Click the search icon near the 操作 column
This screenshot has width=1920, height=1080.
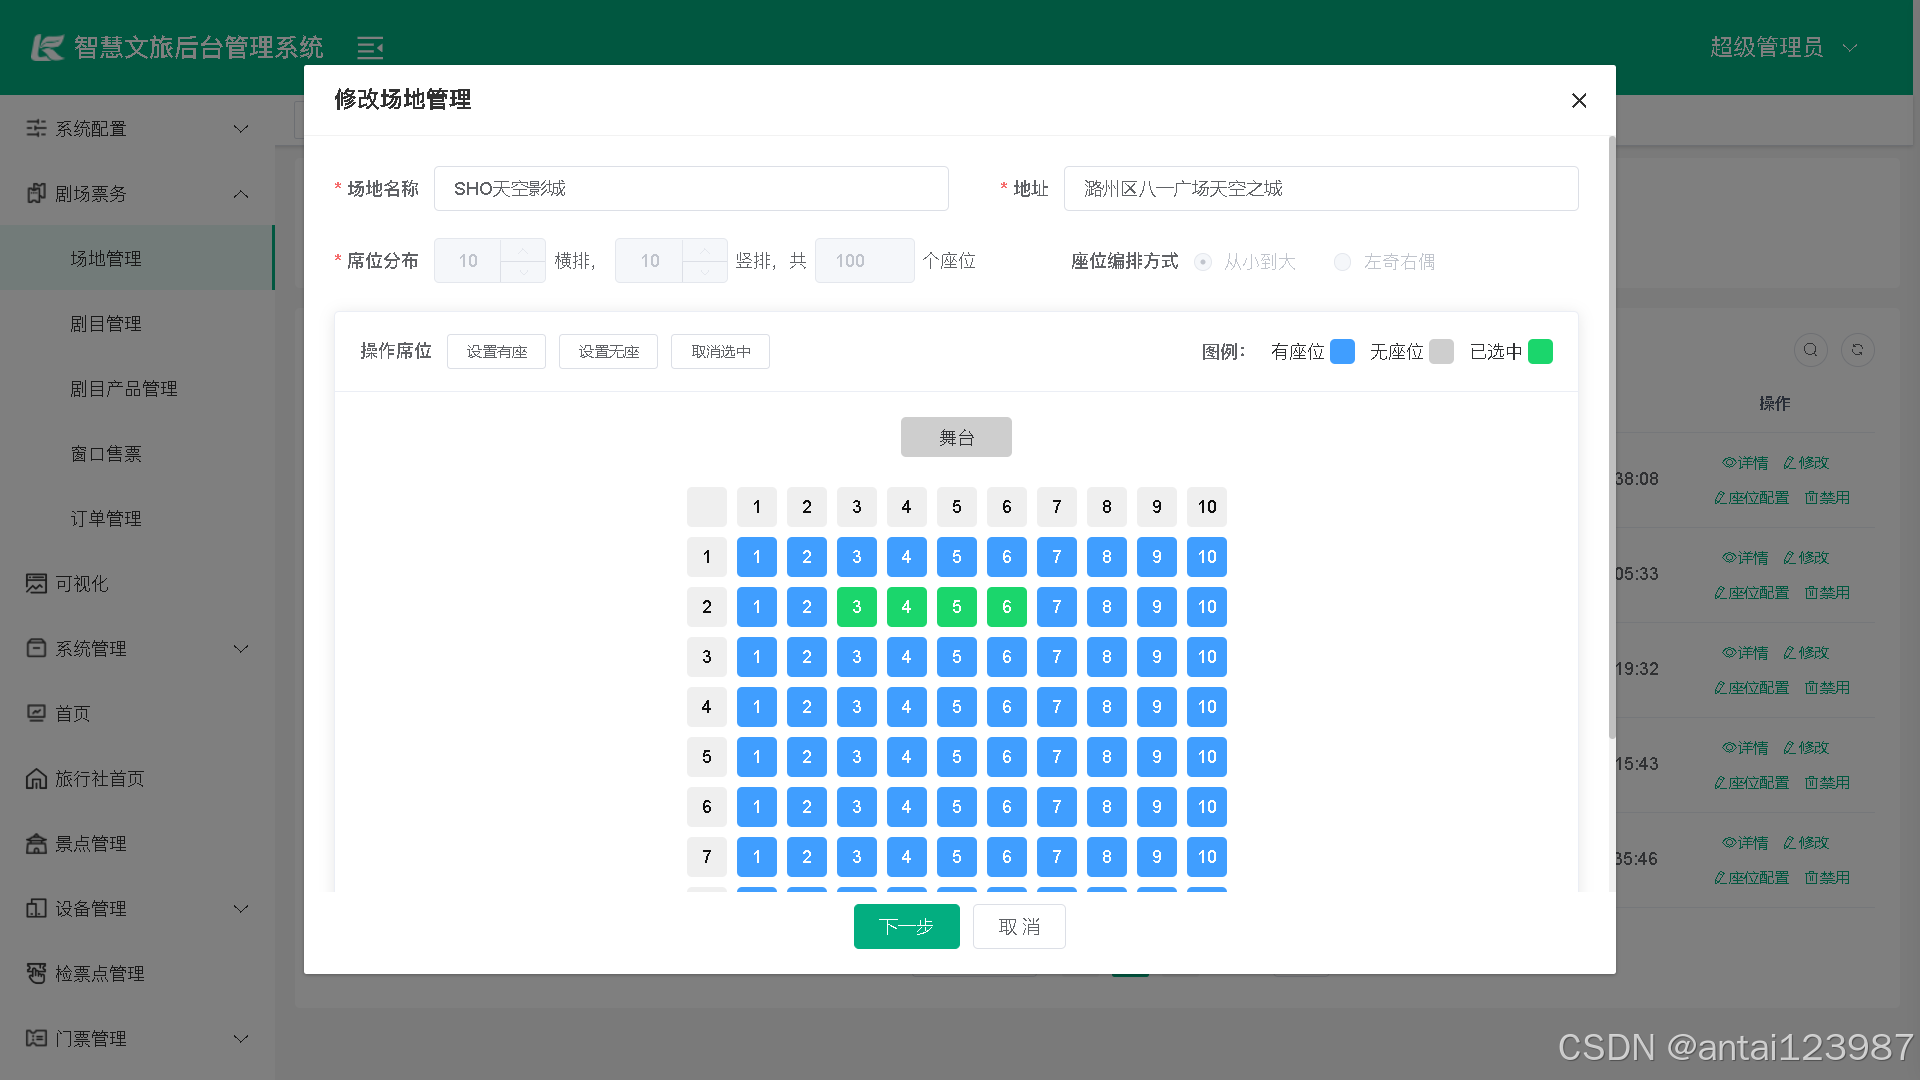point(1810,350)
